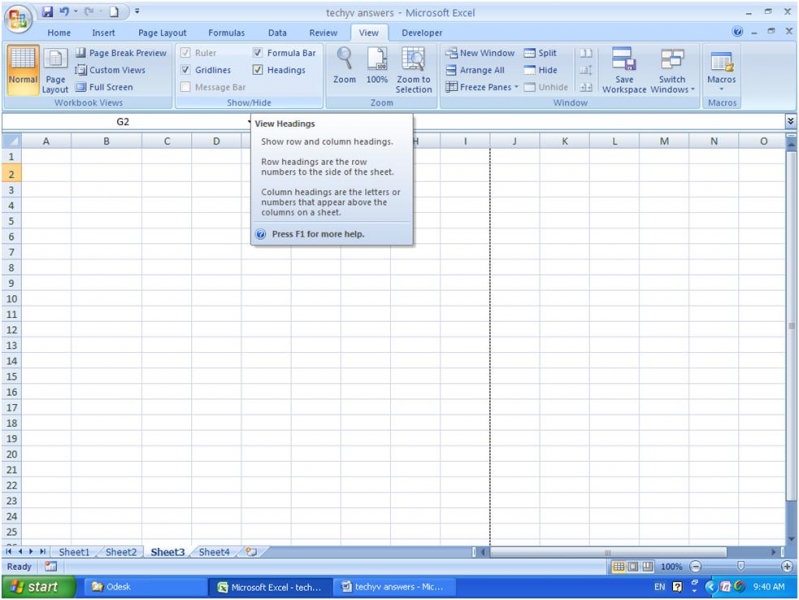Switch to the Sheet1 worksheet tab

pos(74,552)
